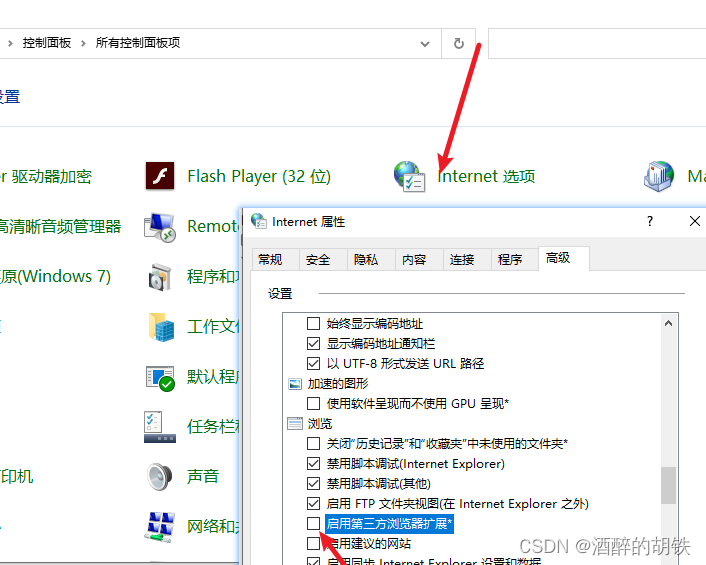Click the control panel search box
Viewport: 706px width, 565px height.
coord(597,44)
